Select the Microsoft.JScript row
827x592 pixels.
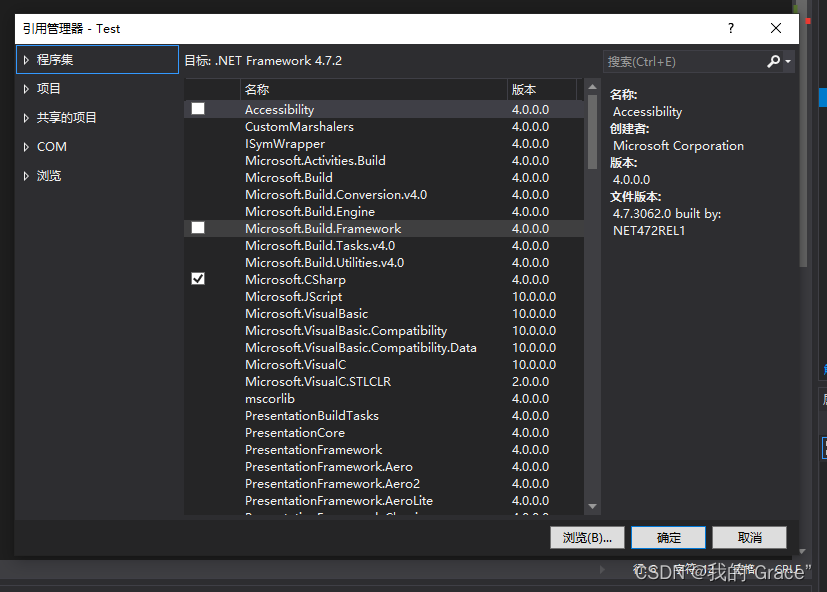click(384, 297)
